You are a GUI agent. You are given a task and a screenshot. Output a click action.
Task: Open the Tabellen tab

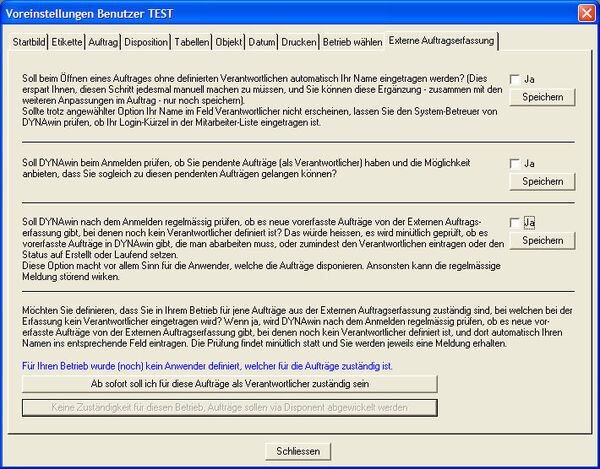tap(192, 44)
